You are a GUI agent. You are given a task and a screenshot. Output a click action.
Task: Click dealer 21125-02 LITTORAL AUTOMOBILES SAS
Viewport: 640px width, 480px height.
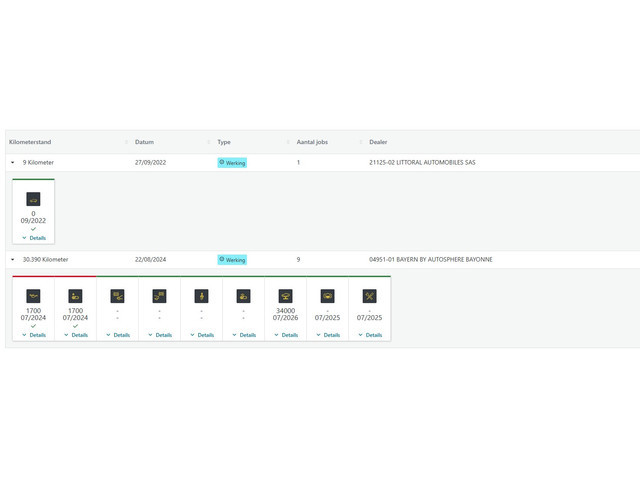[422, 162]
